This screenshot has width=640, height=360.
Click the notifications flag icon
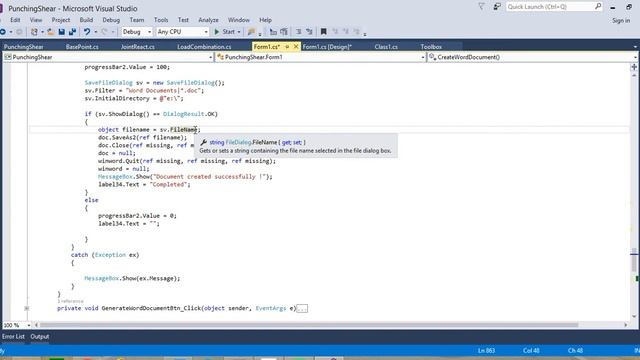(482, 7)
